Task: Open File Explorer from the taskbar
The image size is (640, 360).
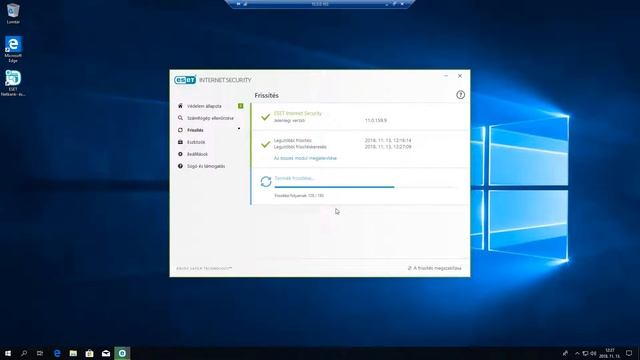Action: pos(73,353)
